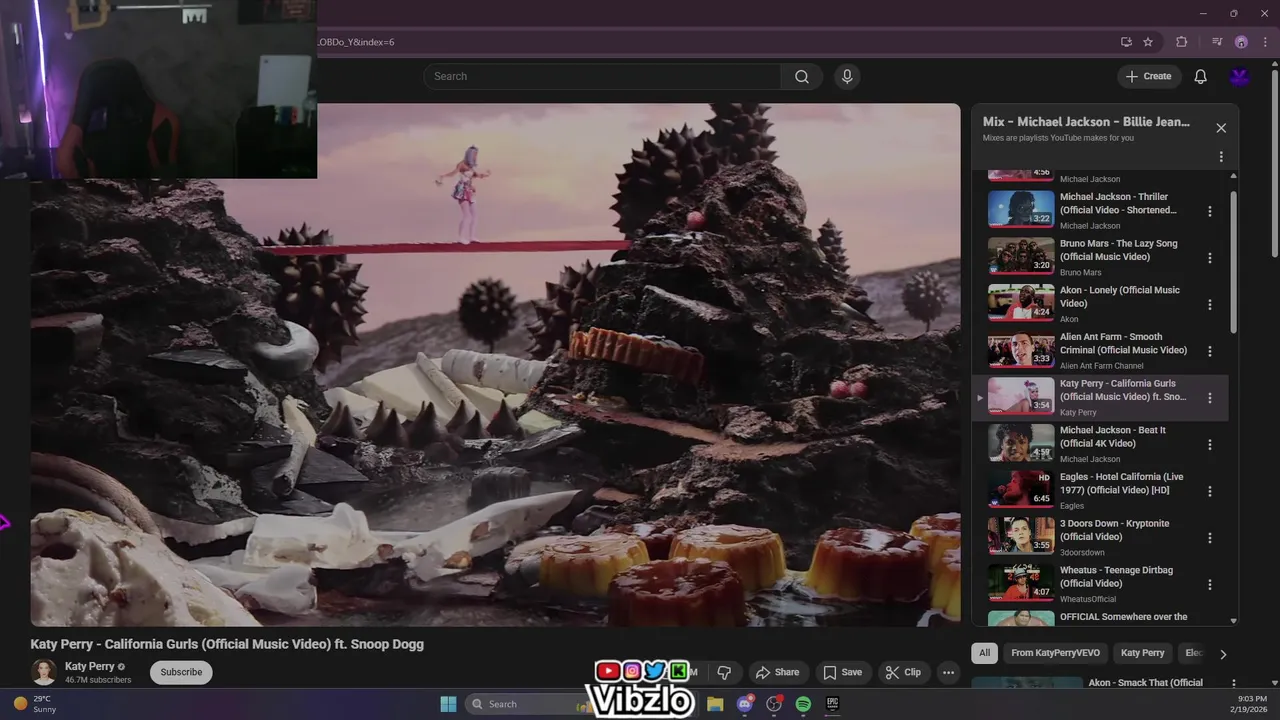Open File Explorer from the taskbar

tap(715, 704)
